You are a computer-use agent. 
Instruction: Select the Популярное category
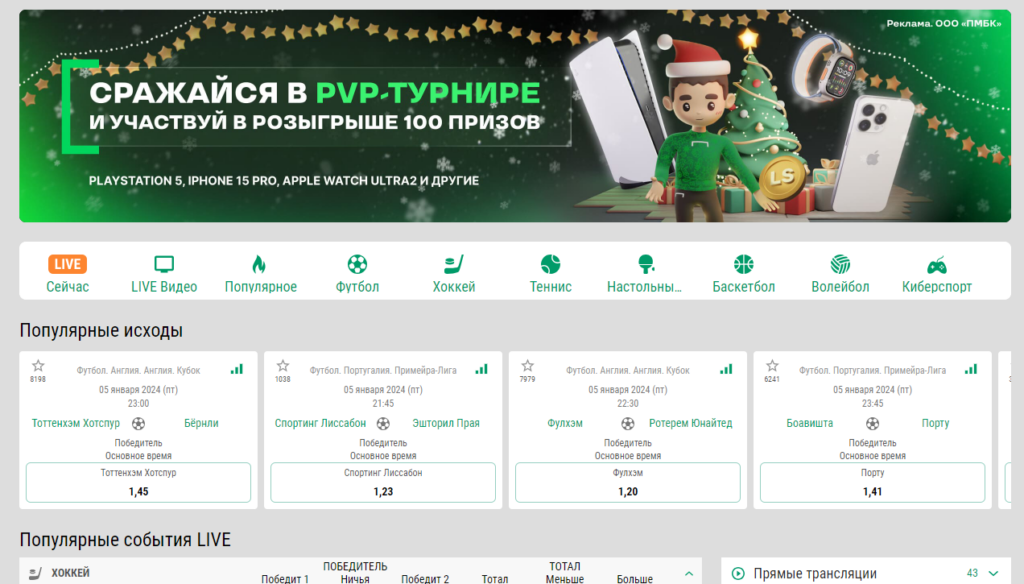(x=261, y=273)
